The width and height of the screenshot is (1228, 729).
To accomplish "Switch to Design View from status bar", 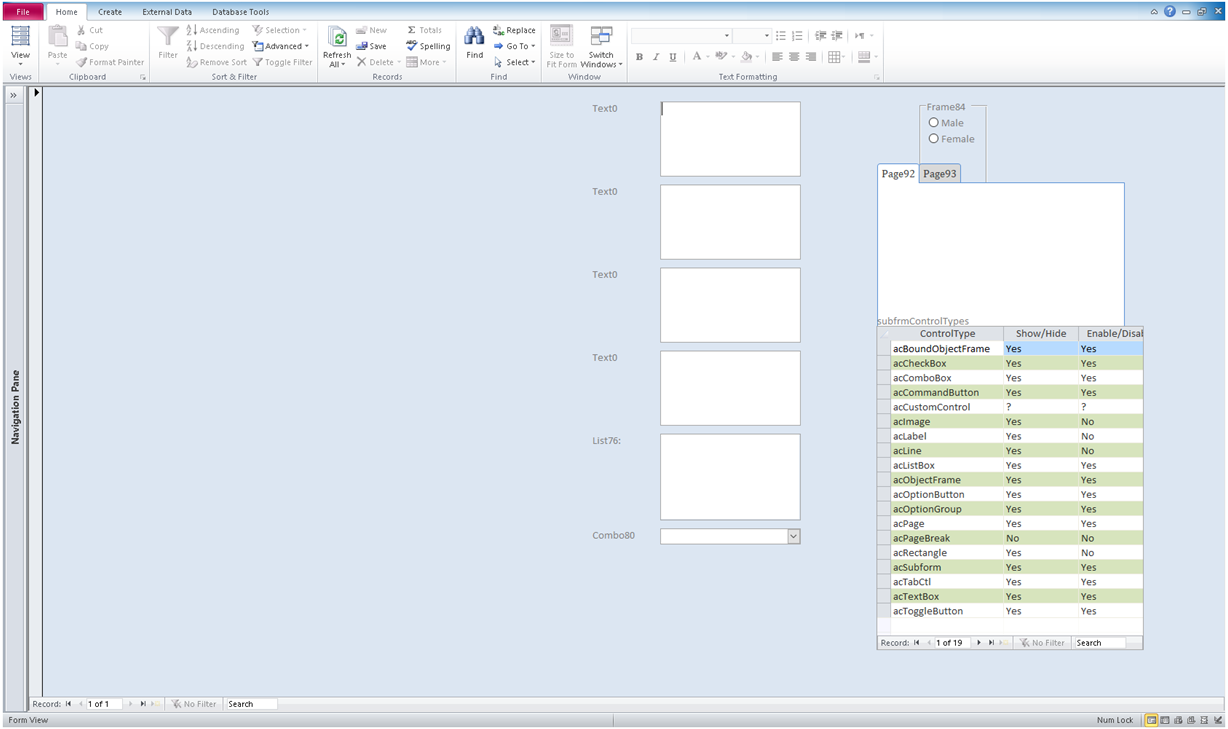I will pos(1217,720).
